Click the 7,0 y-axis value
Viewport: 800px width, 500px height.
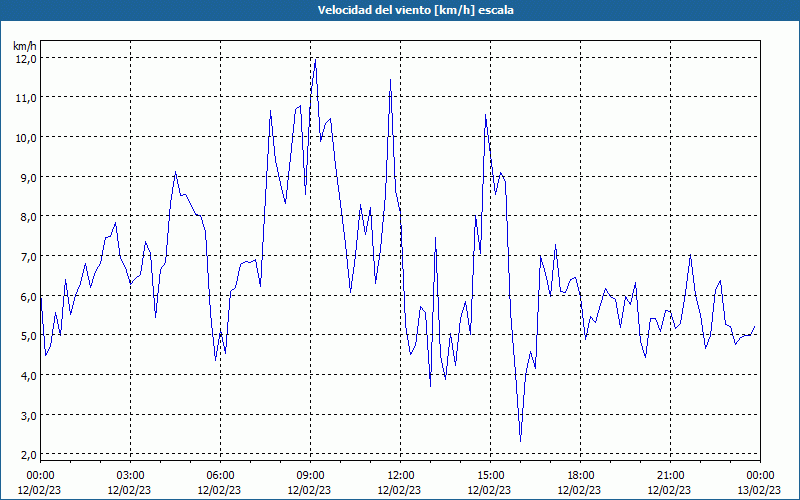[x=28, y=256]
